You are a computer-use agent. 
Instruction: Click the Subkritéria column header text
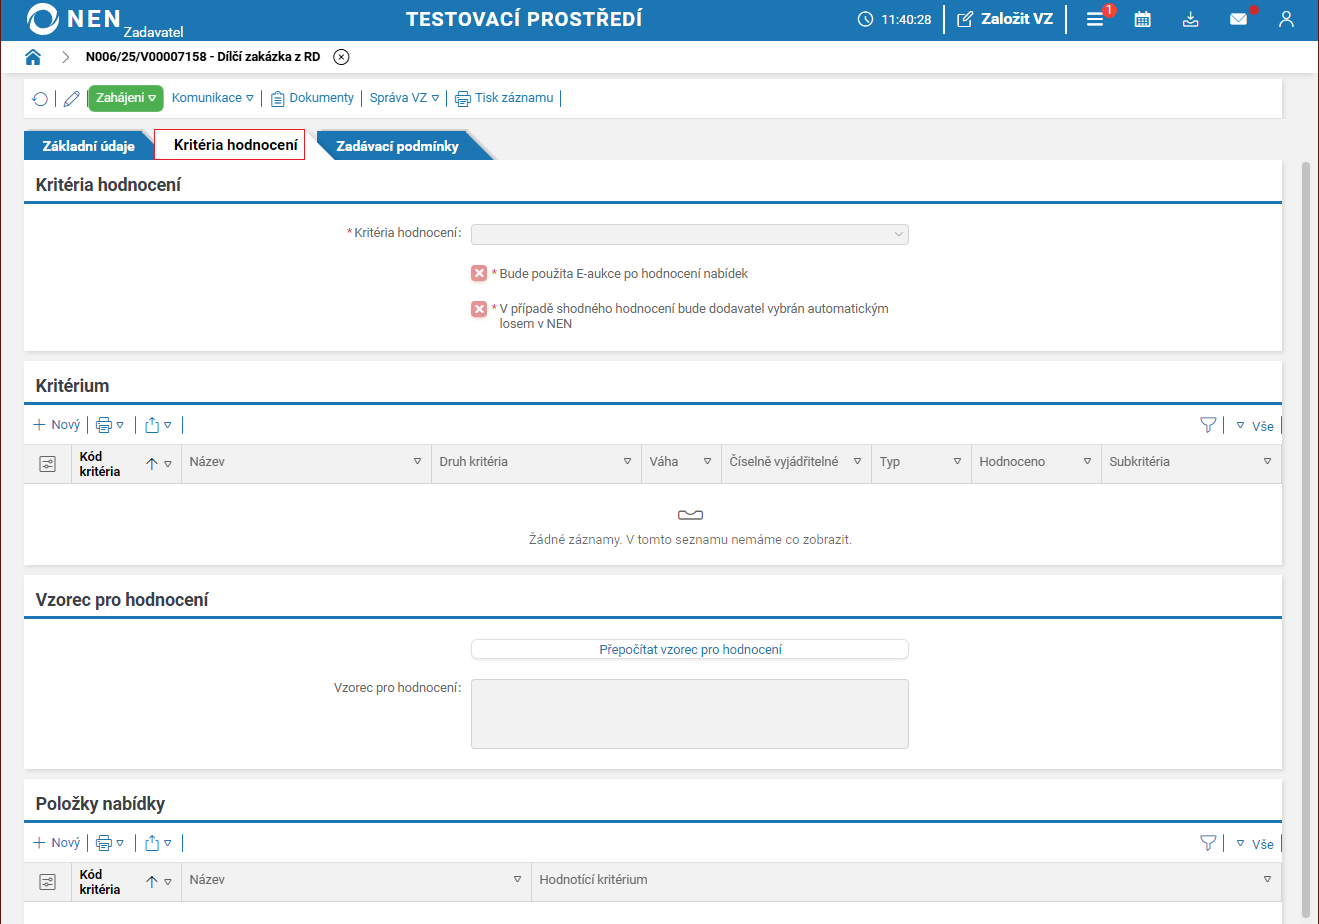1140,462
